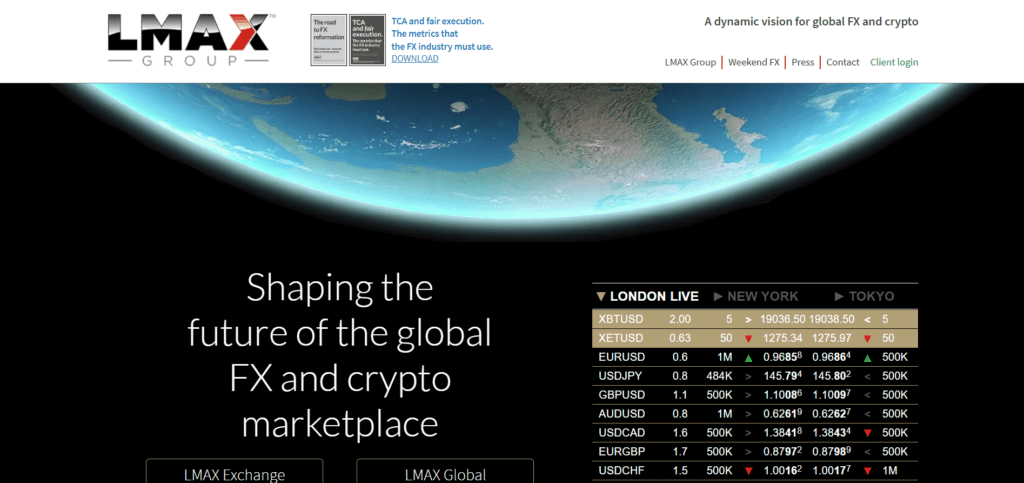Click the red down arrow beside XETUSD bid

click(748, 338)
